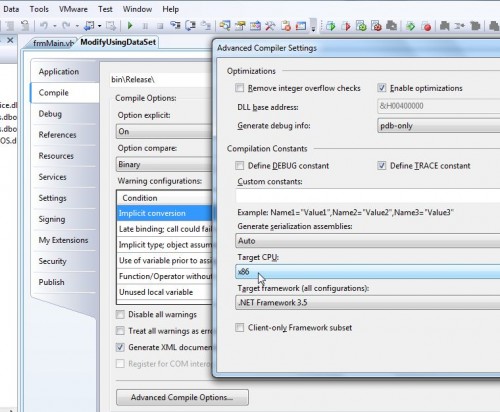Click the Stop Debugging square icon
Screen dimensions: 500x412
point(160,26)
